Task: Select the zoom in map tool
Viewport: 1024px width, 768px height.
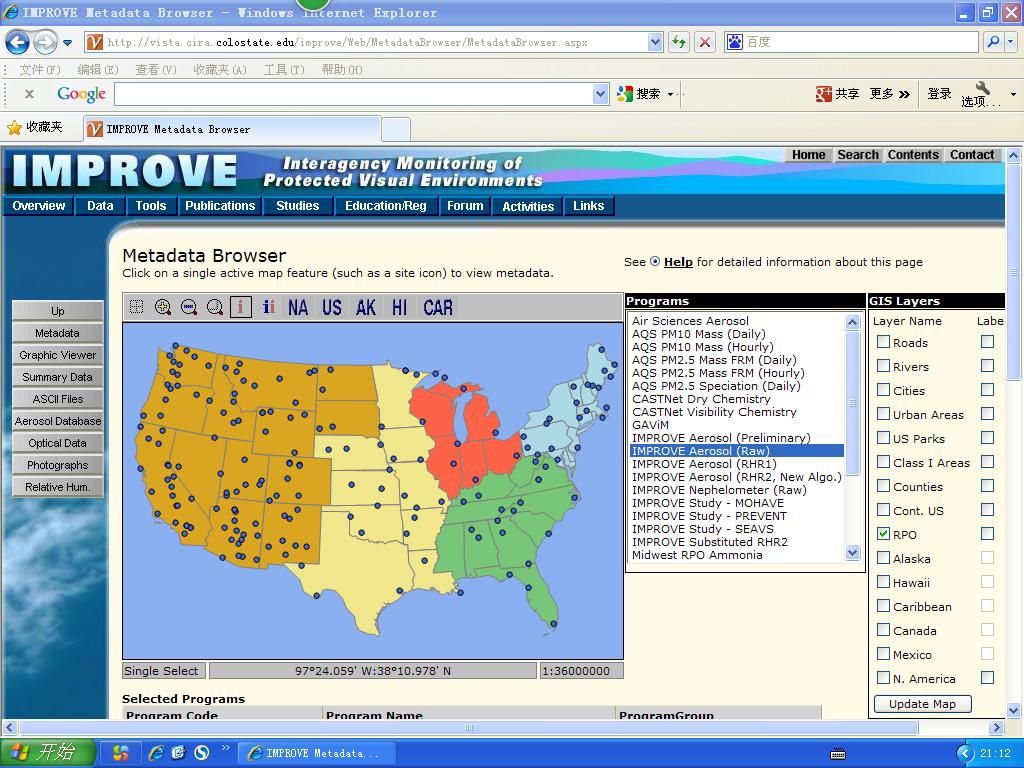Action: 163,307
